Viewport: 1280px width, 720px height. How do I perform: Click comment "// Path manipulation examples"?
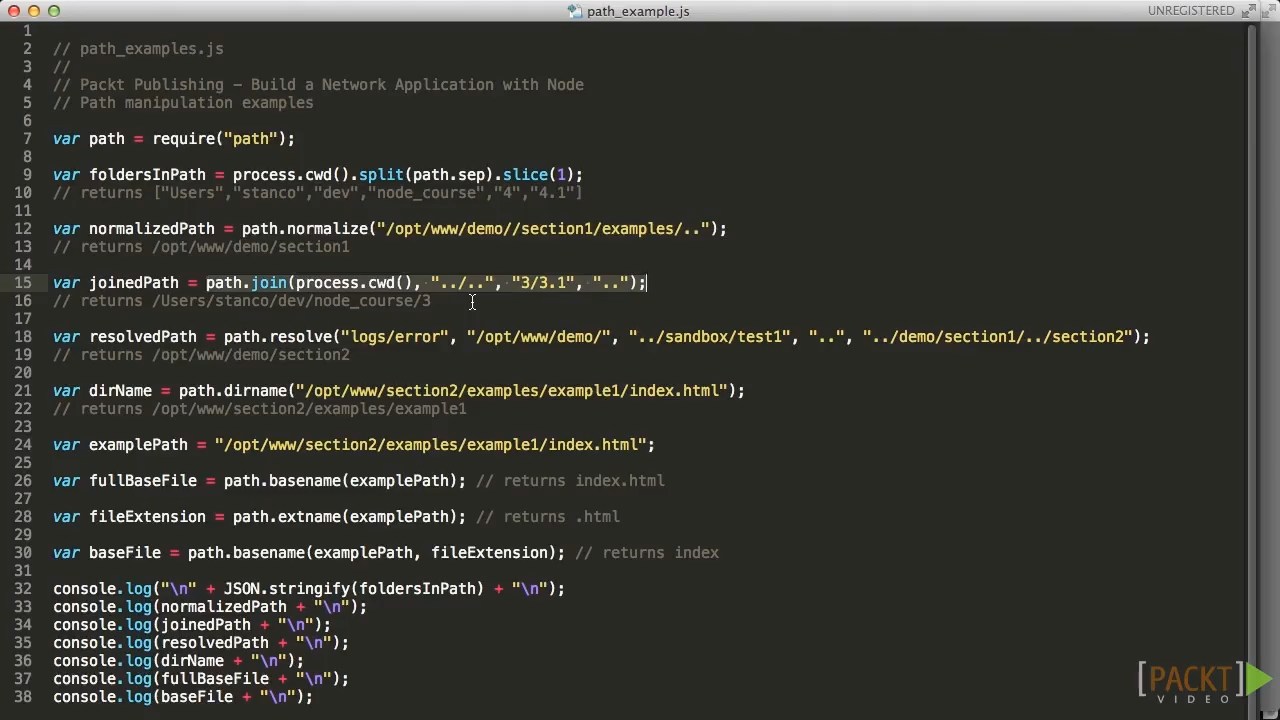(x=183, y=103)
